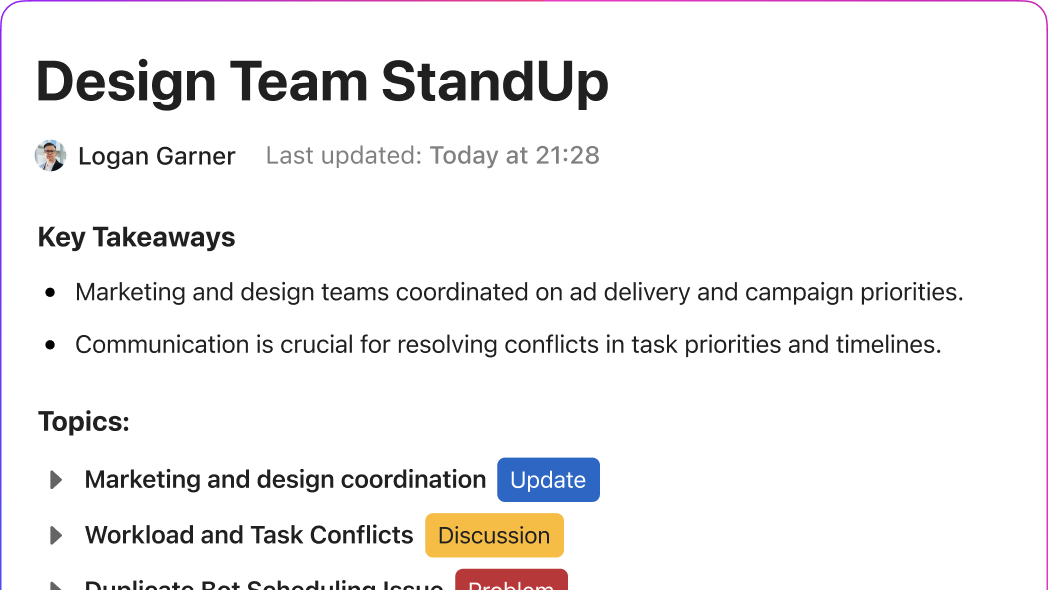Screen dimensions: 1048x590
Task: Click the Topics heading
Action: tap(84, 422)
